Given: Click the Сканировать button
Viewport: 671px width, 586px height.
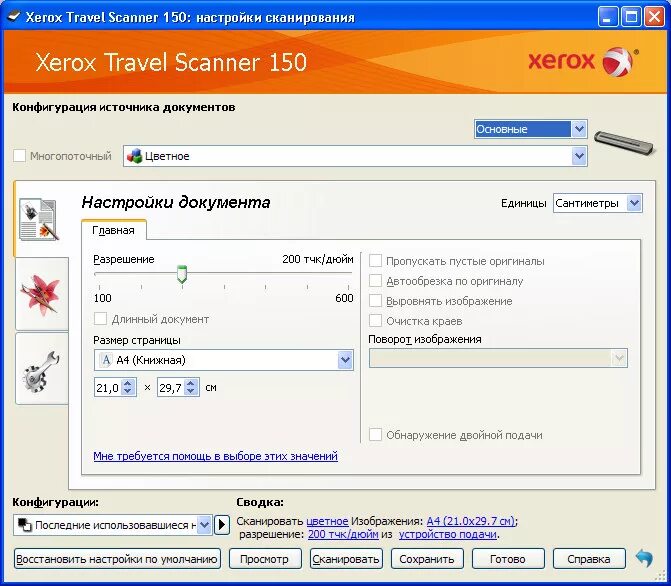Looking at the screenshot, I should (346, 559).
